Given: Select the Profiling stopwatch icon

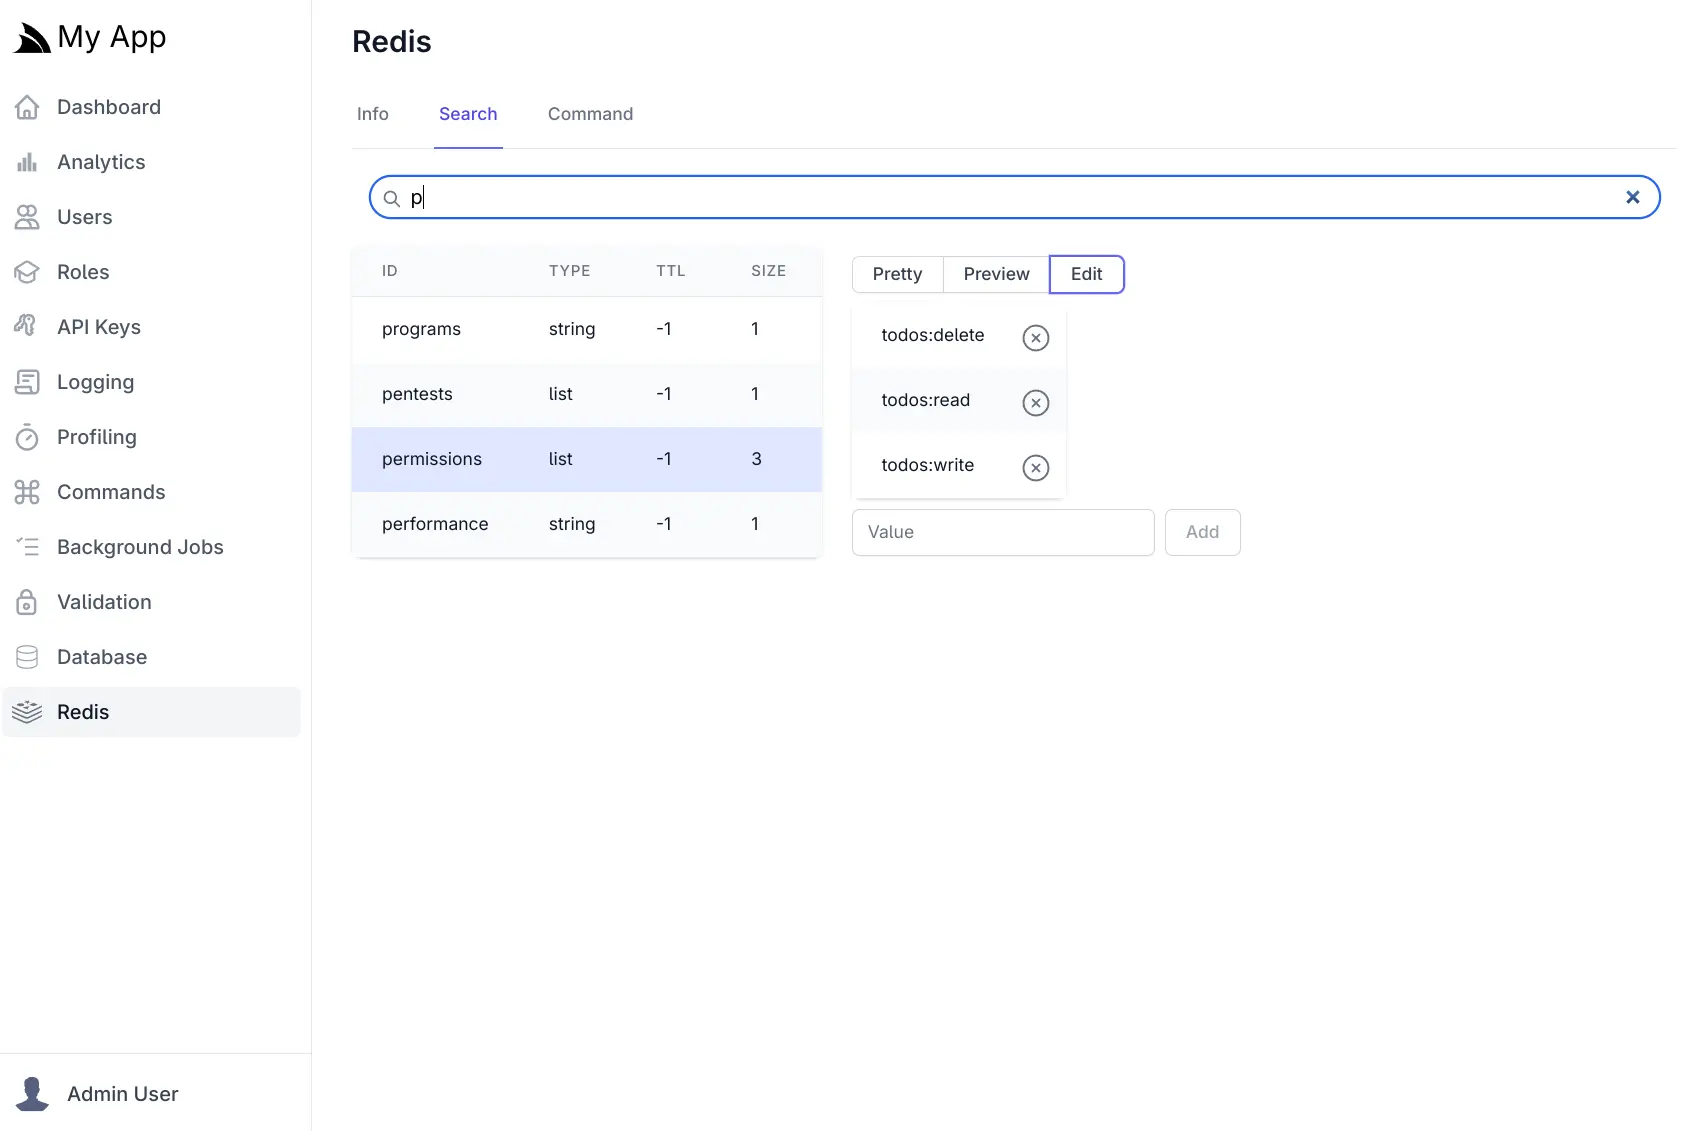Looking at the screenshot, I should click(x=27, y=437).
